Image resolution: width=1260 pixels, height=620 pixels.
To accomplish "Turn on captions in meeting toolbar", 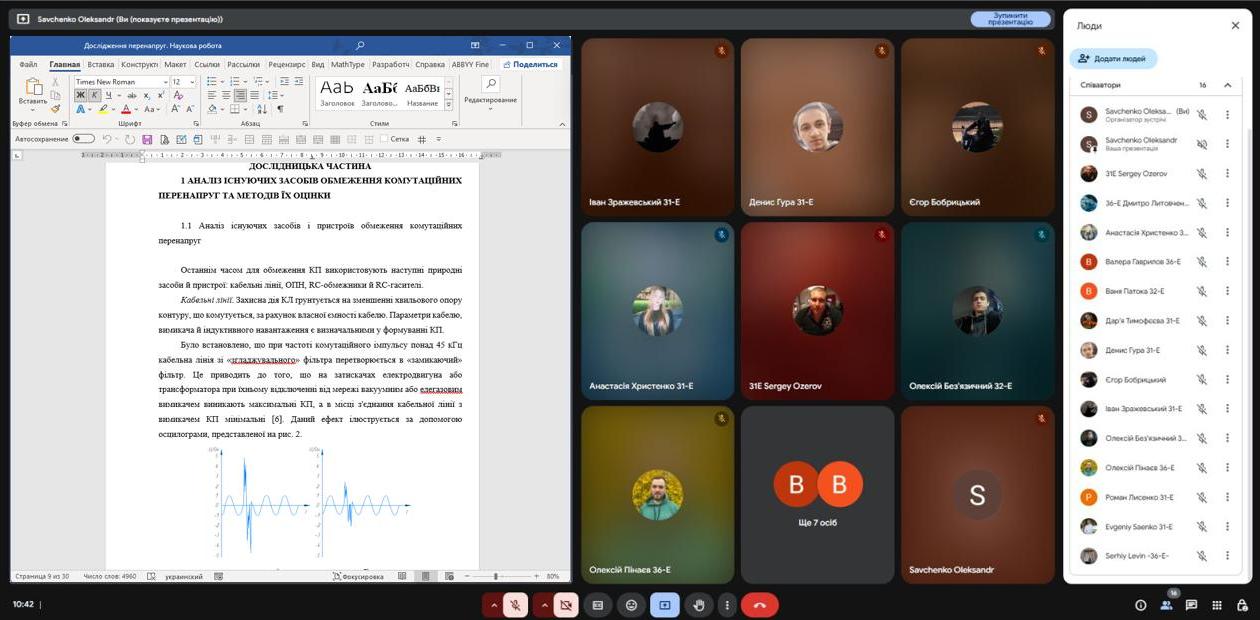I will pos(598,605).
